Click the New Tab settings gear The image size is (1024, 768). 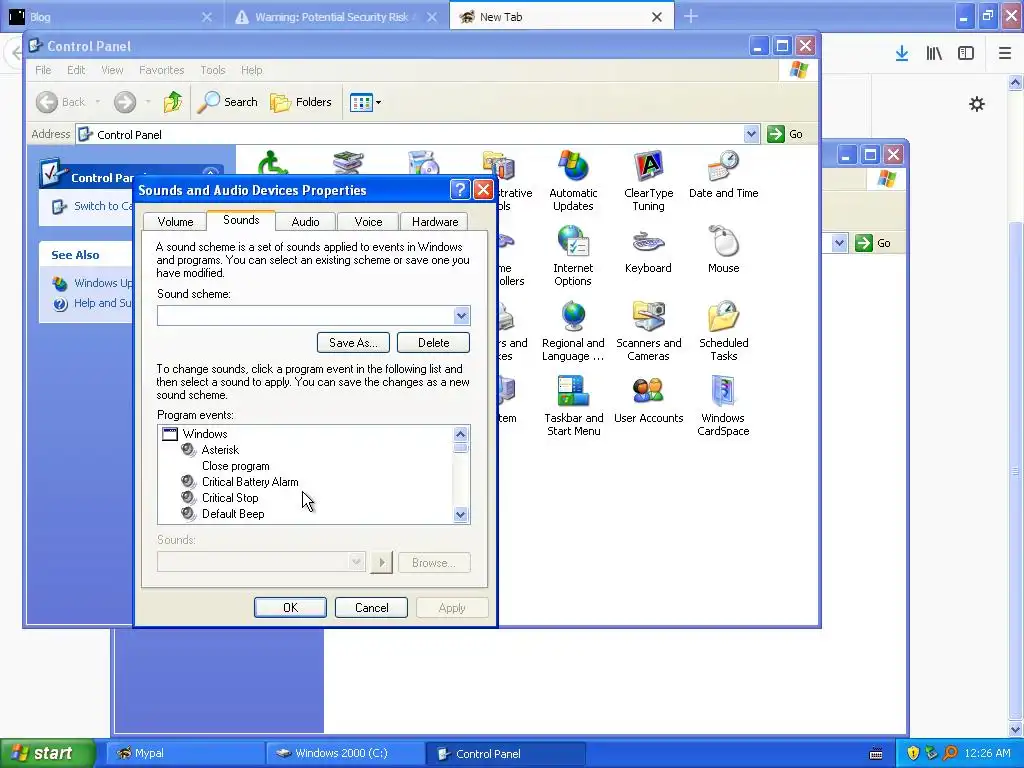pos(976,104)
